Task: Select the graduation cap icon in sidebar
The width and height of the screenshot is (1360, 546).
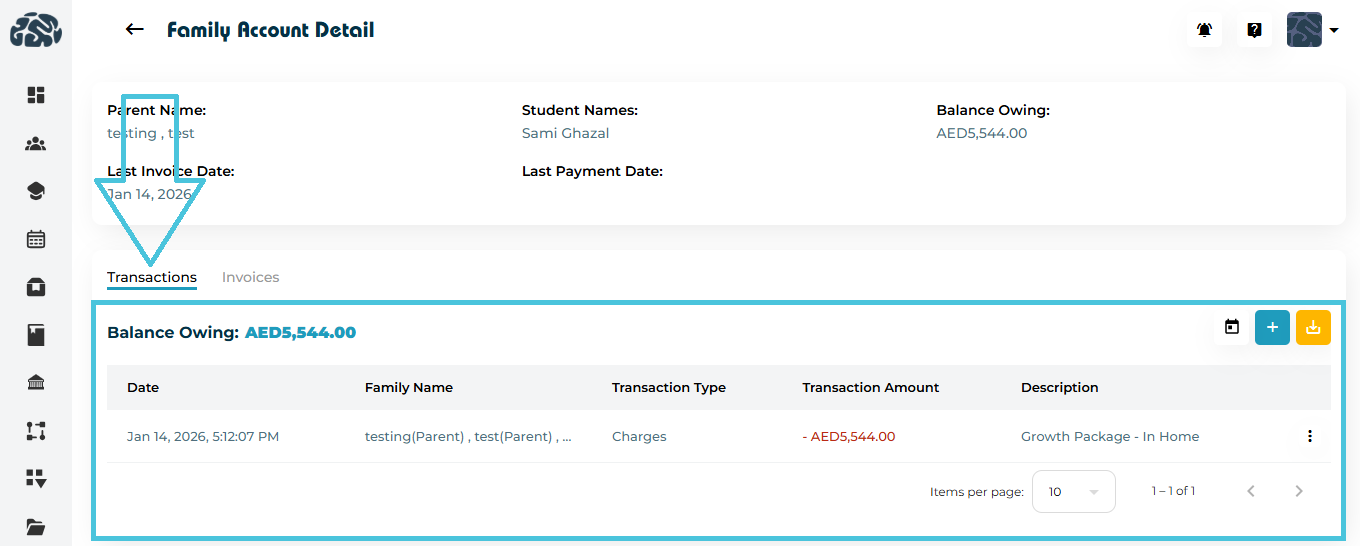Action: tap(36, 191)
